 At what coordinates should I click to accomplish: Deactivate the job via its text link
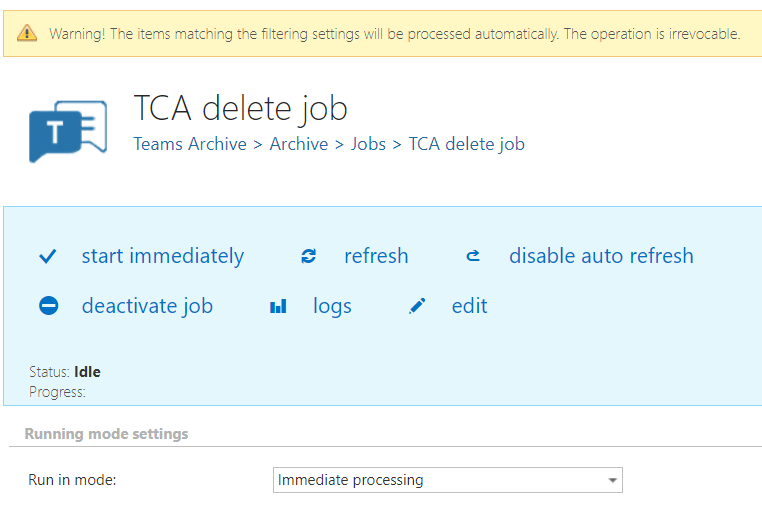coord(147,306)
